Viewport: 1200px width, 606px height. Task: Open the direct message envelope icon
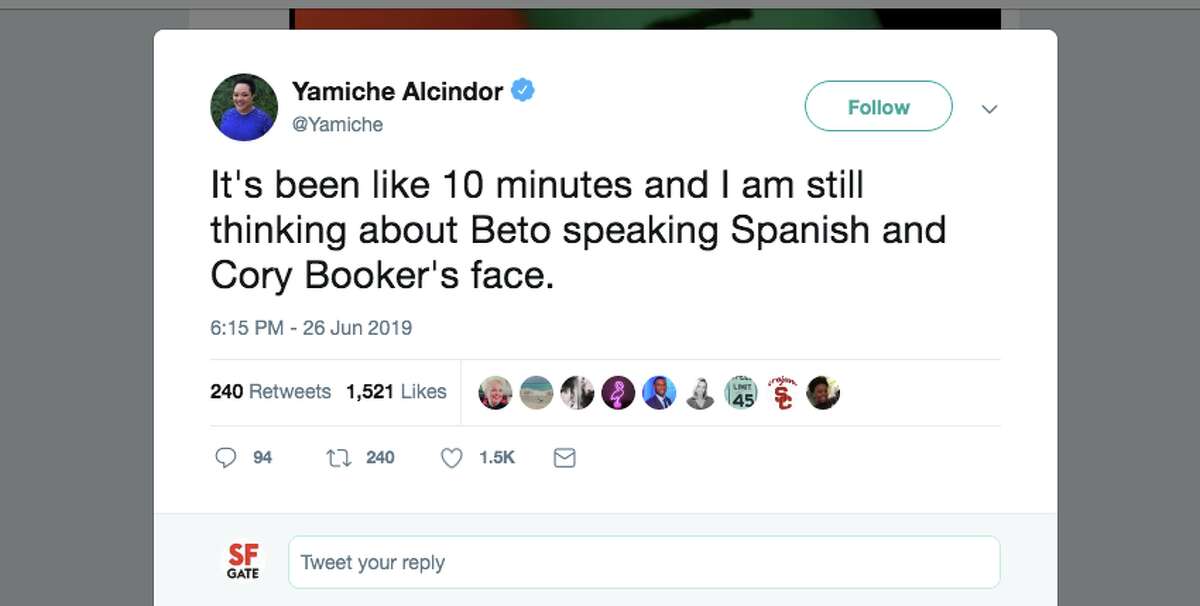pos(564,457)
